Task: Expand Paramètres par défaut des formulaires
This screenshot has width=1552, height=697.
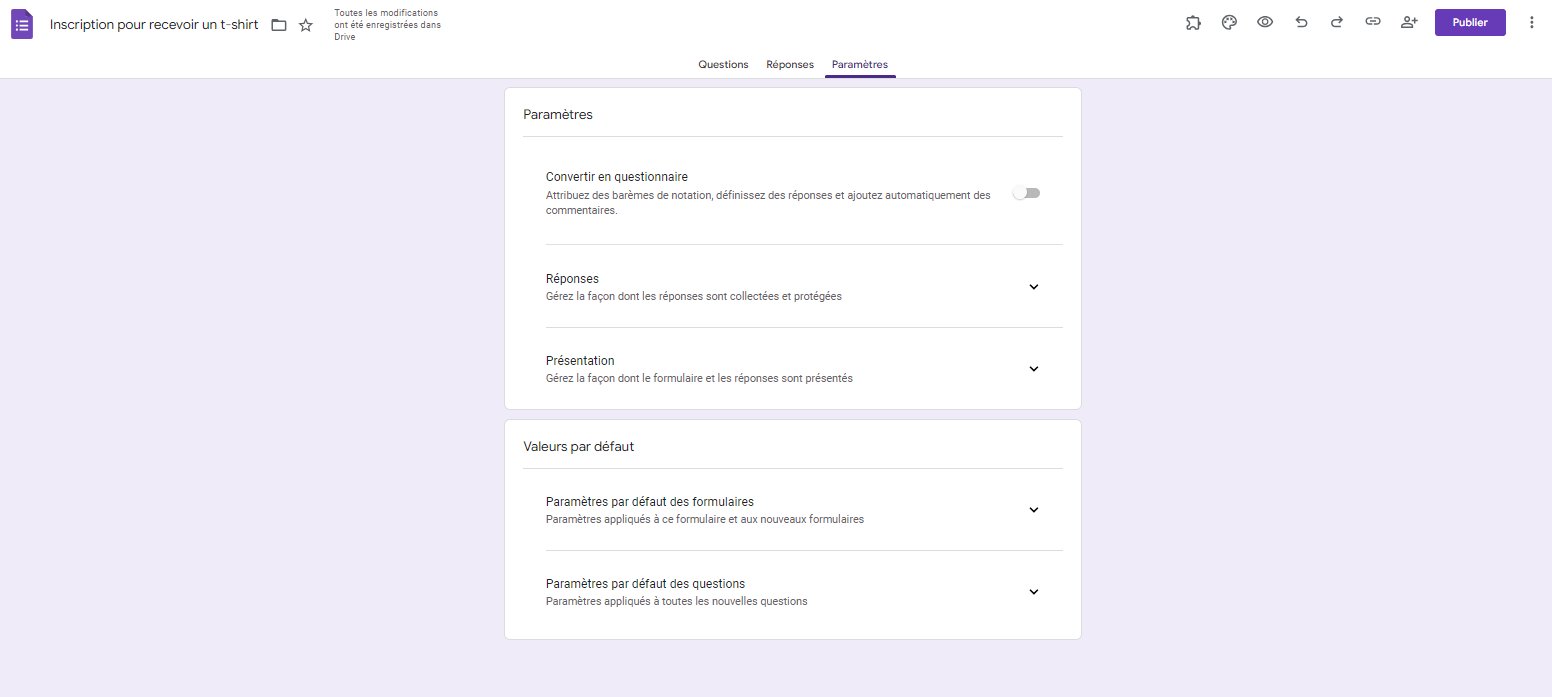Action: pyautogui.click(x=1033, y=509)
